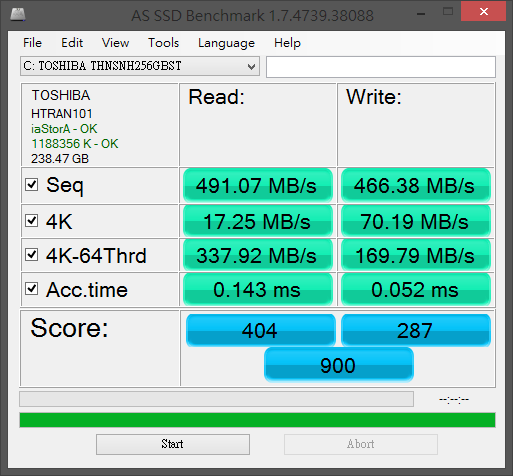Screen dimensions: 513x476
Task: Click the HTRAN101 firmware text
Action: [x=62, y=114]
